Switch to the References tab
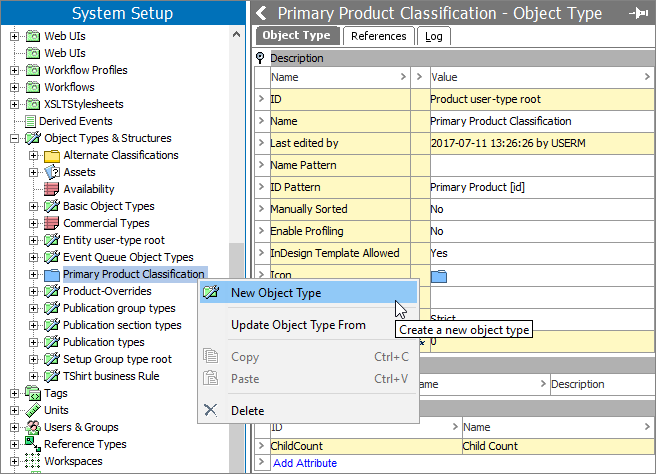The image size is (656, 474). click(378, 36)
